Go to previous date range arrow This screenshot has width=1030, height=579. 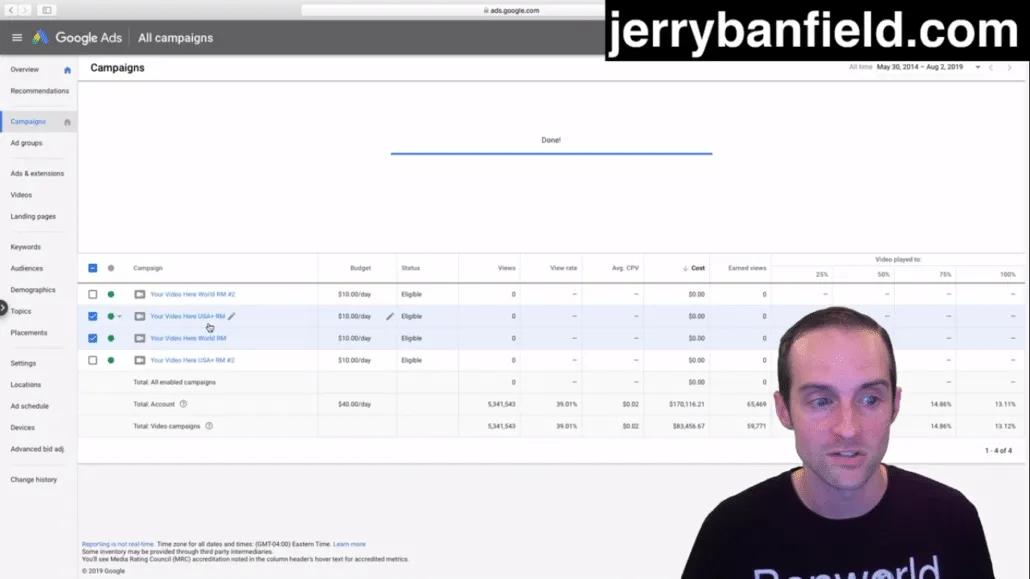click(991, 67)
